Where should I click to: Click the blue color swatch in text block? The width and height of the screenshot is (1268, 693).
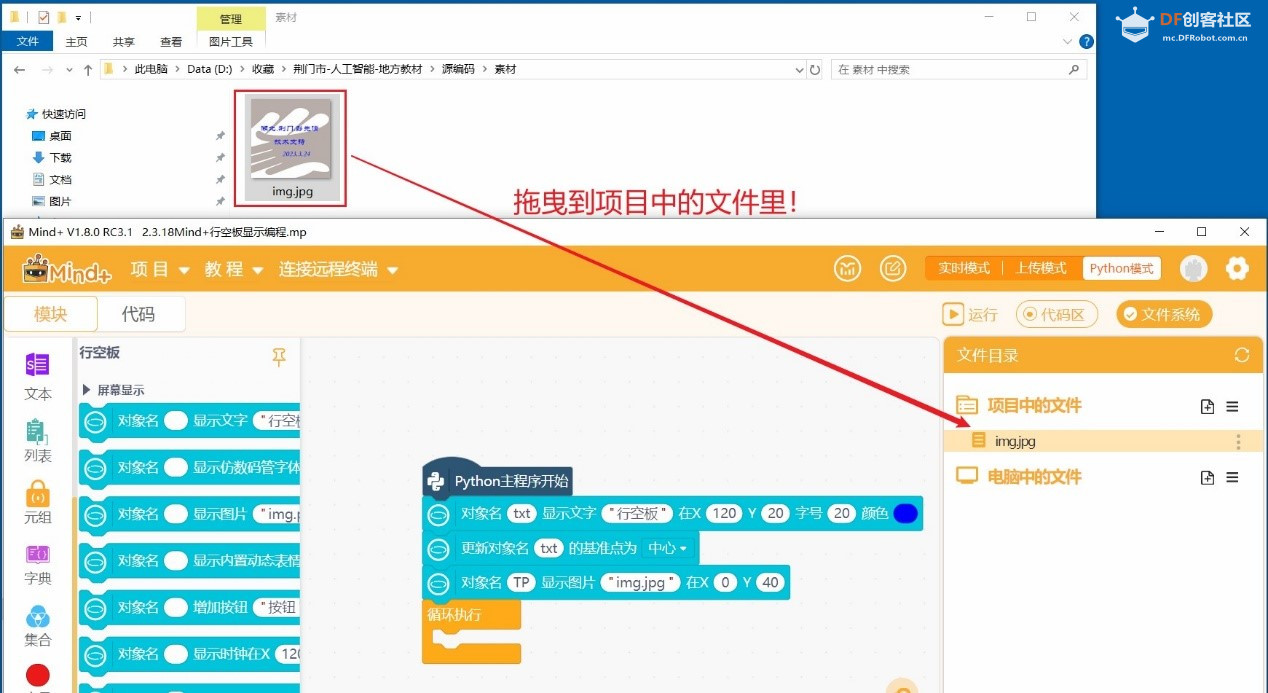tap(905, 513)
